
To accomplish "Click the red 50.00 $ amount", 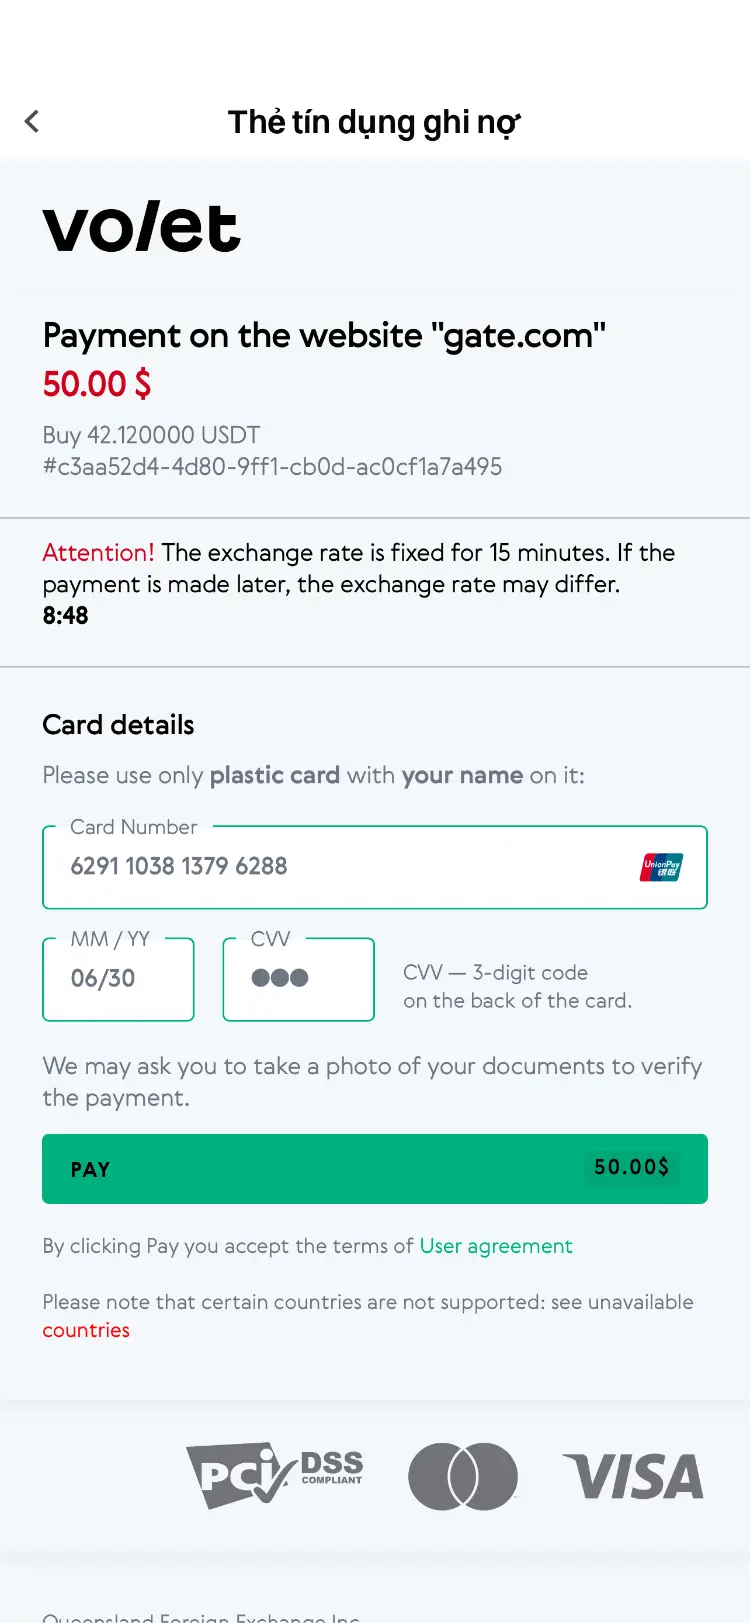I will [97, 384].
